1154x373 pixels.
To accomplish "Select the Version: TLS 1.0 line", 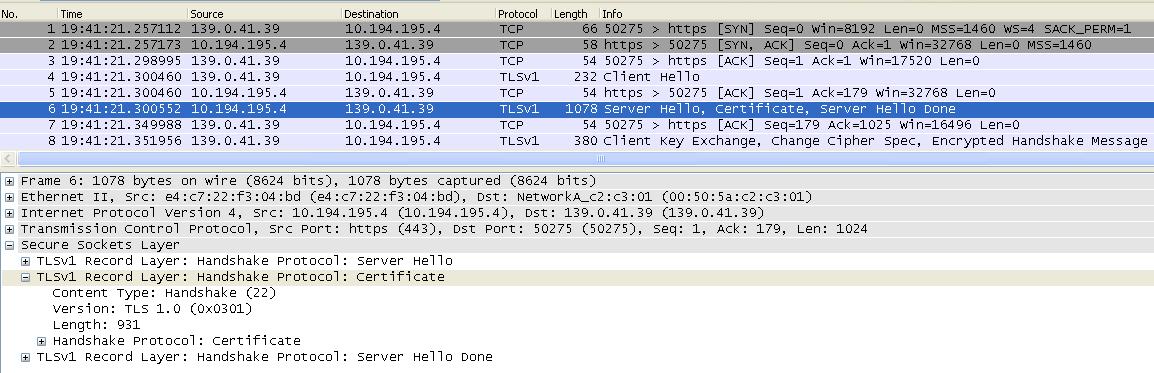I will (x=152, y=309).
